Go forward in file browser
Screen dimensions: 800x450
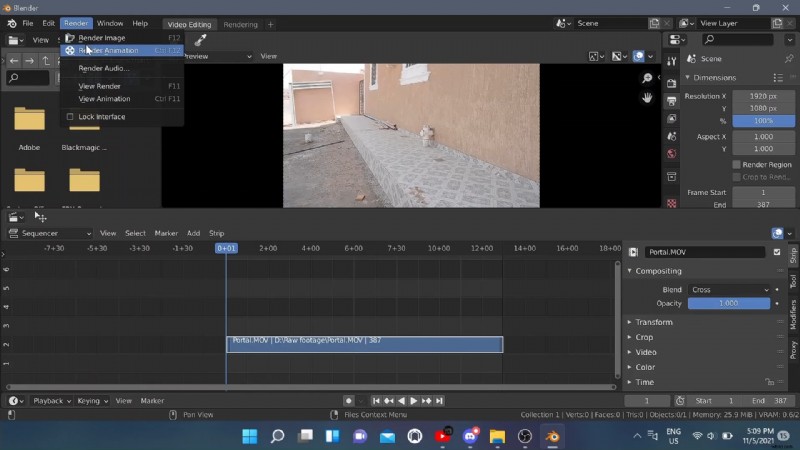click(x=30, y=61)
